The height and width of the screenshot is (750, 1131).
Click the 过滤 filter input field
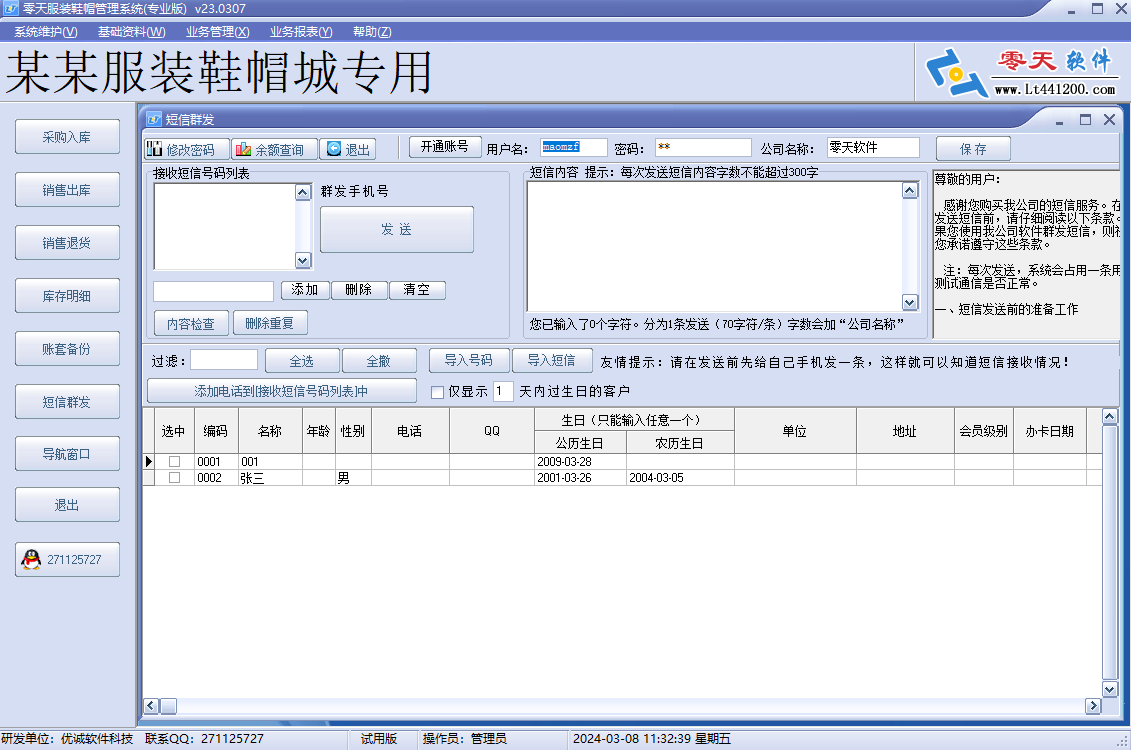(224, 360)
